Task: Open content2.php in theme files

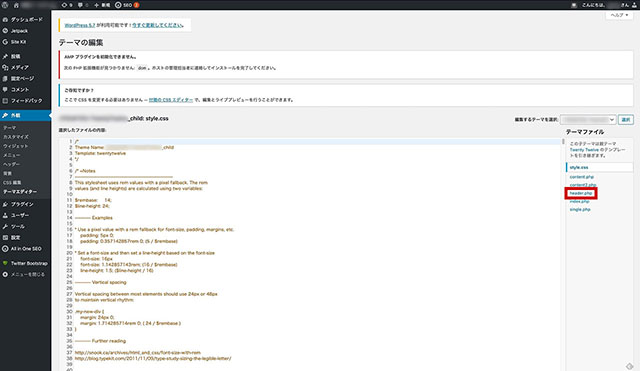Action: pos(583,185)
